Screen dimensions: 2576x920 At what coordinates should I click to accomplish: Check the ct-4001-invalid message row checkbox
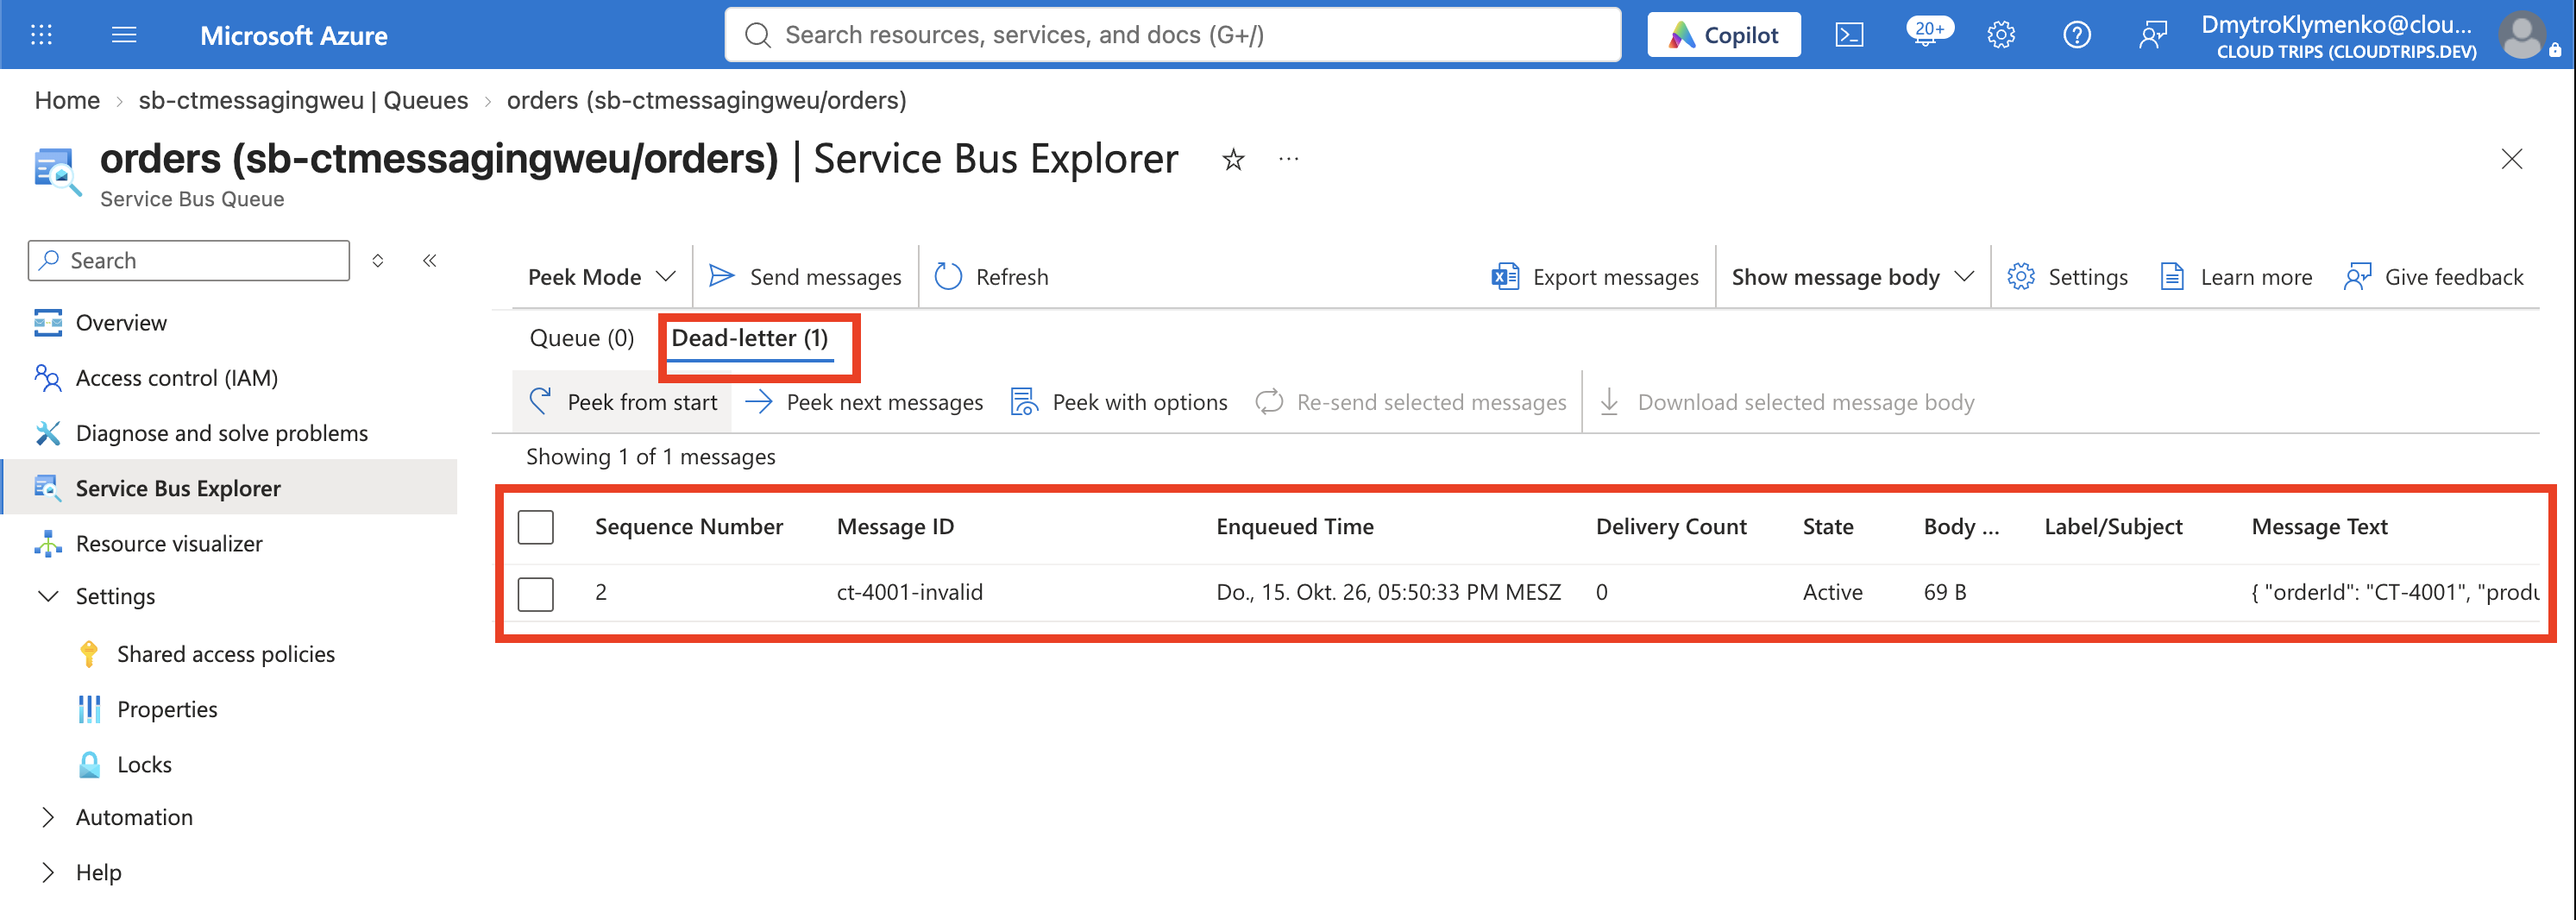click(x=536, y=593)
